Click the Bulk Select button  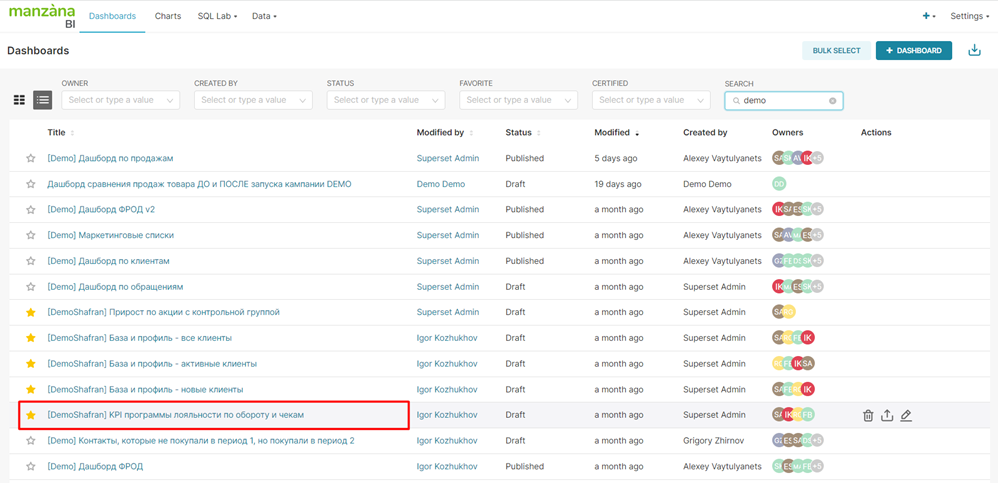(x=836, y=50)
